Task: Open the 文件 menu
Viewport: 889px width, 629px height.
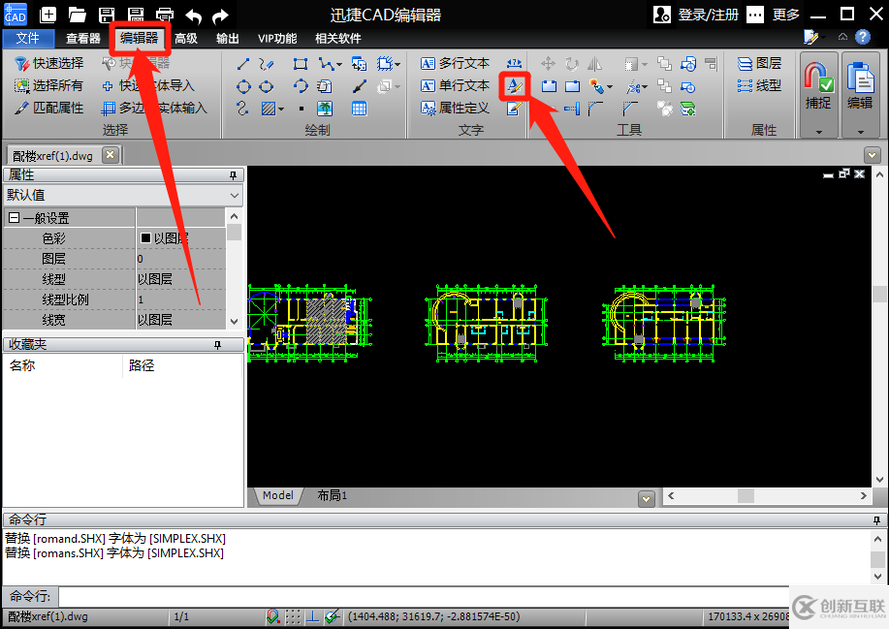Action: [x=28, y=38]
